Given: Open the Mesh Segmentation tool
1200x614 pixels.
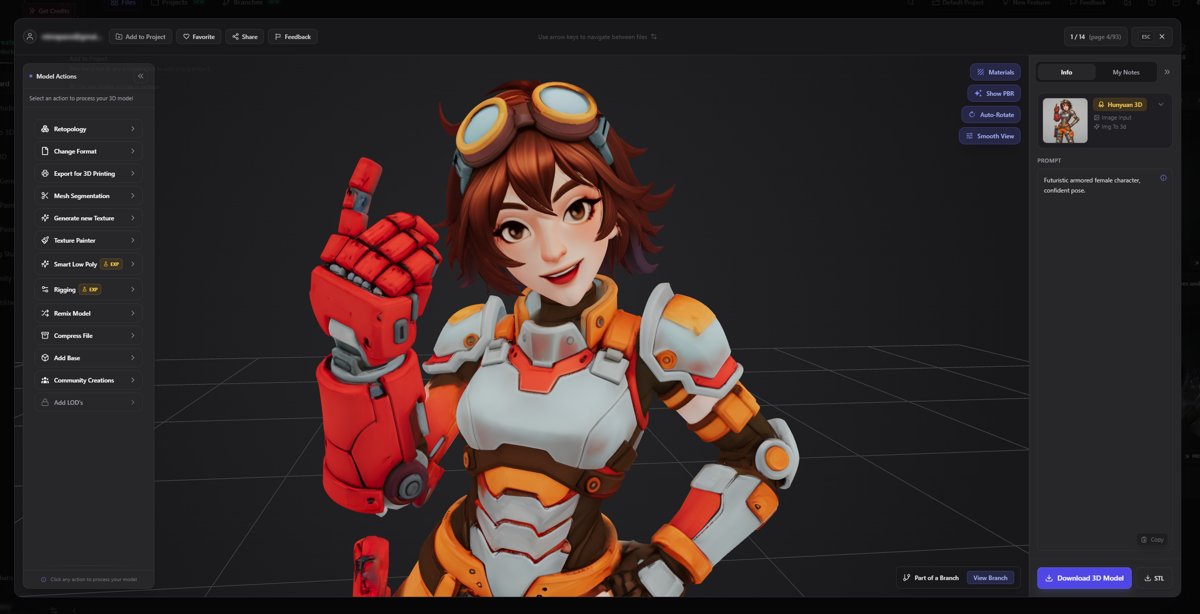Looking at the screenshot, I should pos(87,195).
